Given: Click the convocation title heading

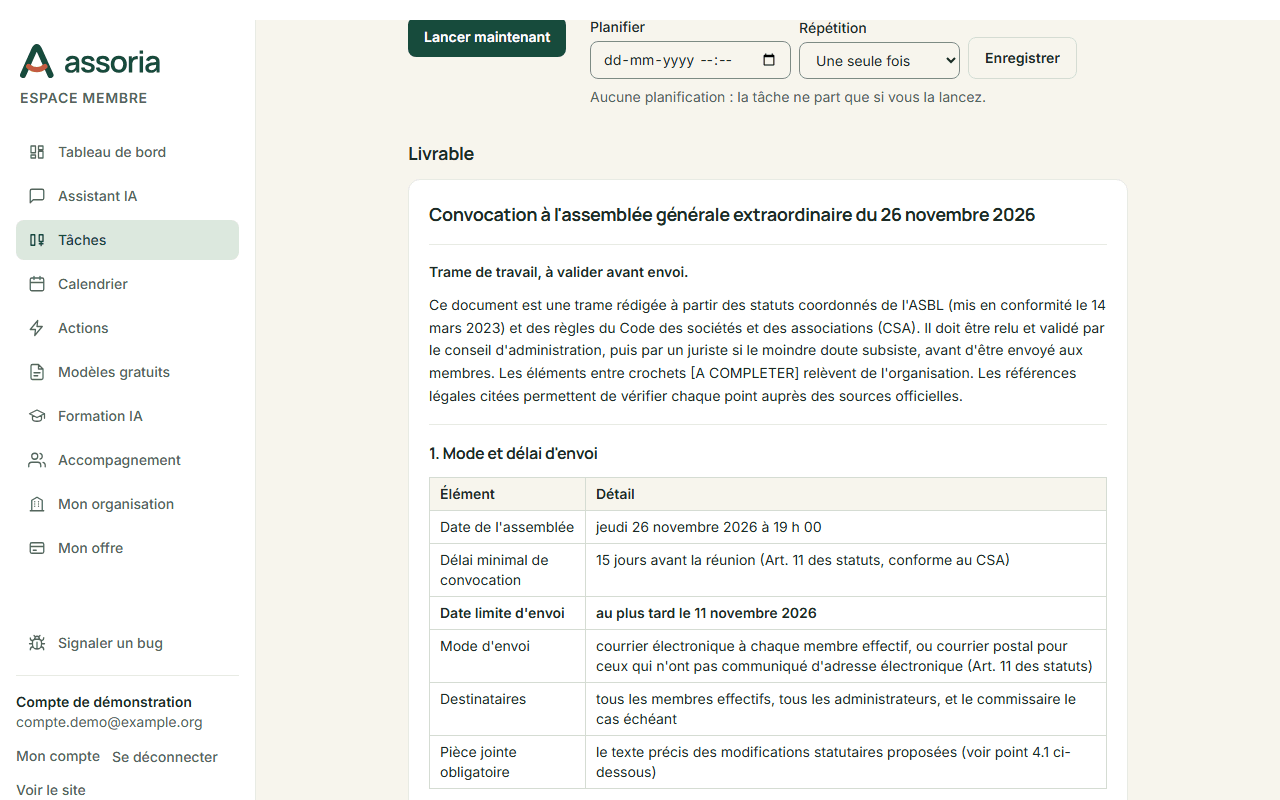Looking at the screenshot, I should click(x=732, y=215).
